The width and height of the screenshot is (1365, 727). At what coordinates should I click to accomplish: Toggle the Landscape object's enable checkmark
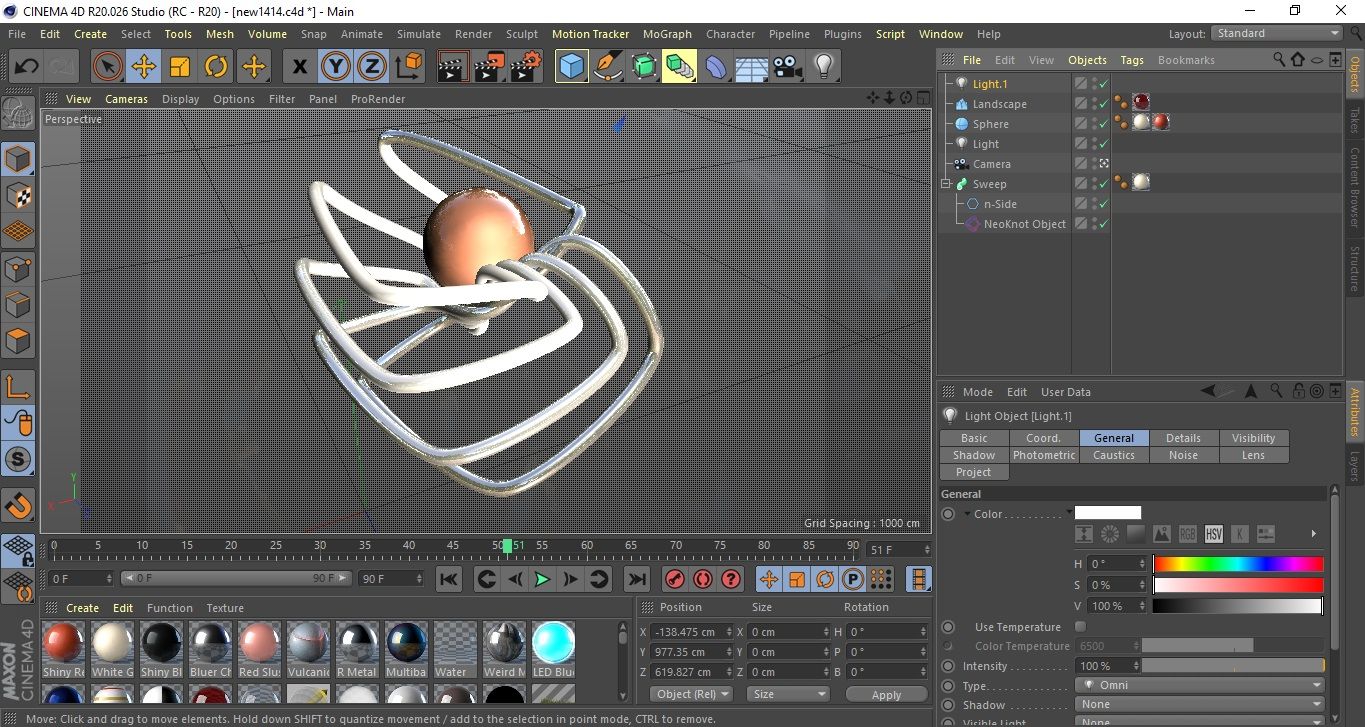tap(1103, 104)
